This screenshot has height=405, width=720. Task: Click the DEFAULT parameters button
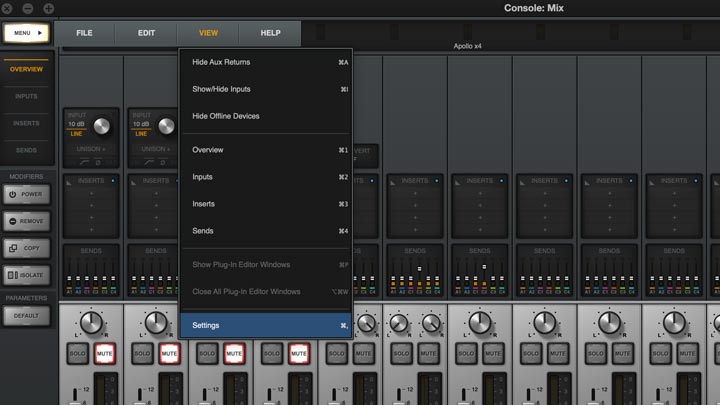[x=26, y=316]
